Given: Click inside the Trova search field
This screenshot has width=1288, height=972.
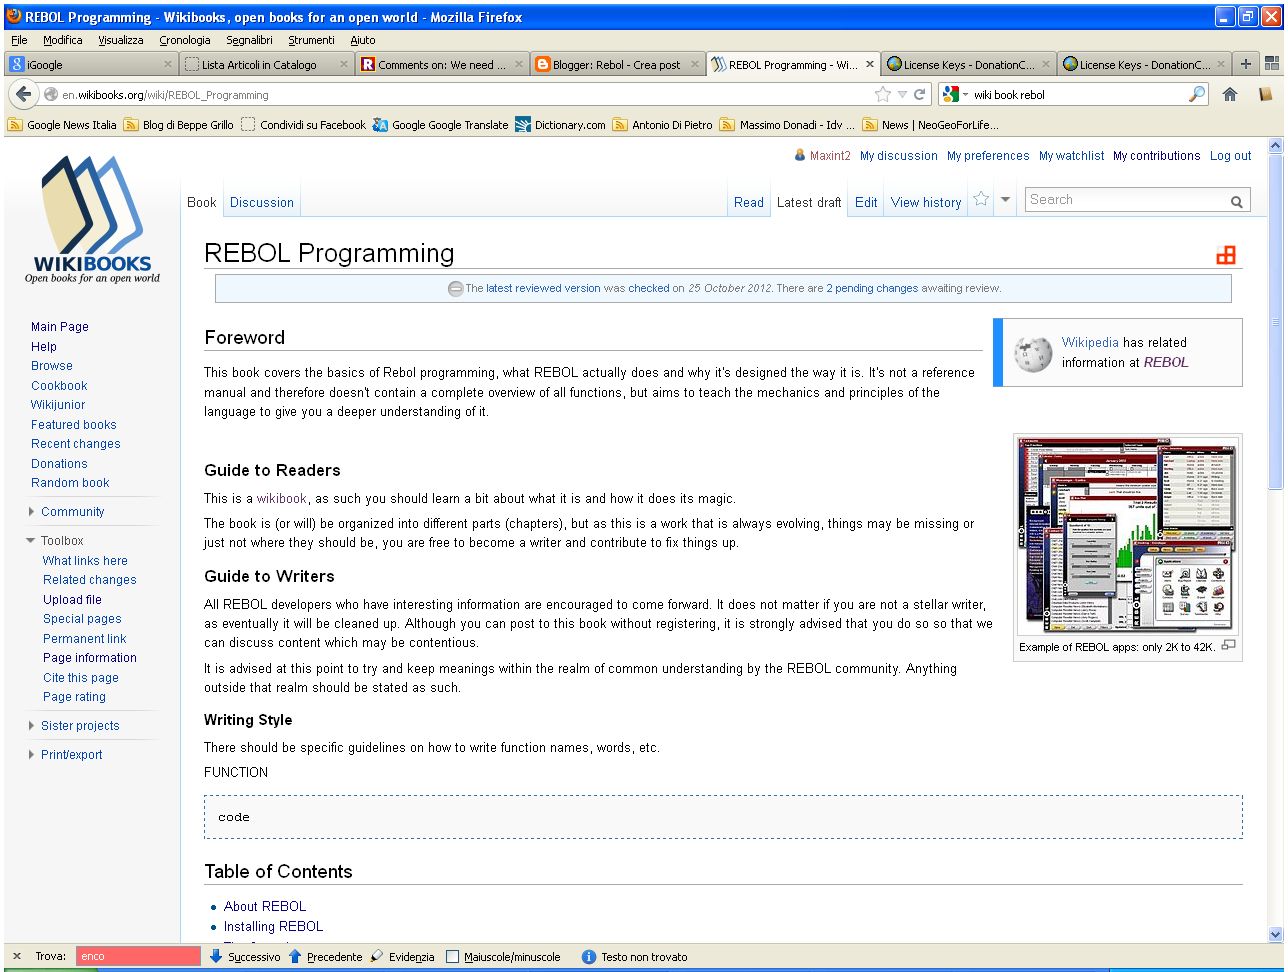Looking at the screenshot, I should (137, 956).
